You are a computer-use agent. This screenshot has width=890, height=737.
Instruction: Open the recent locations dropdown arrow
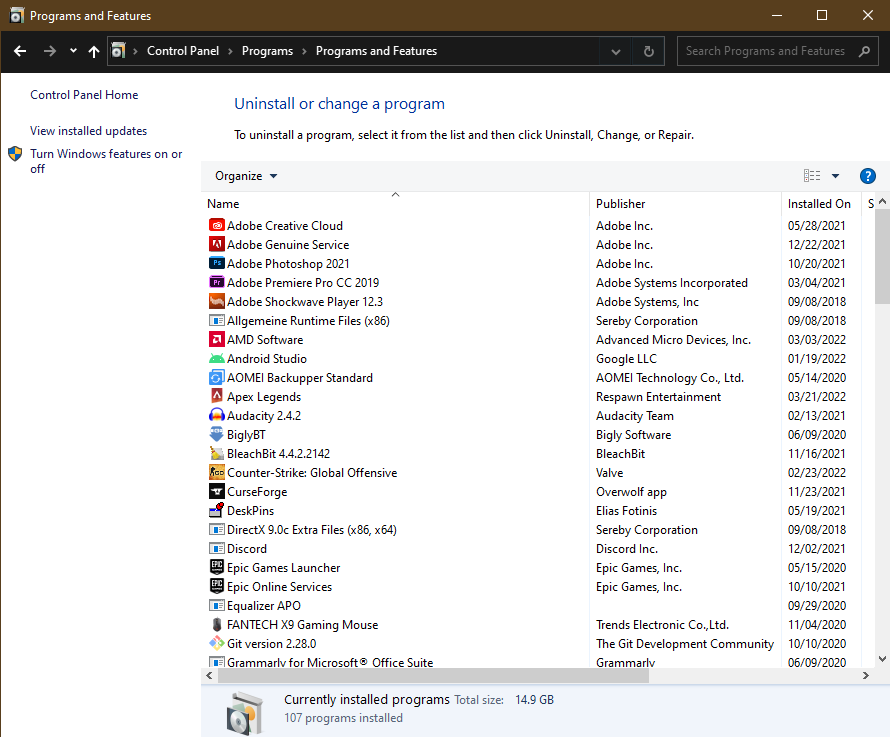(x=73, y=51)
